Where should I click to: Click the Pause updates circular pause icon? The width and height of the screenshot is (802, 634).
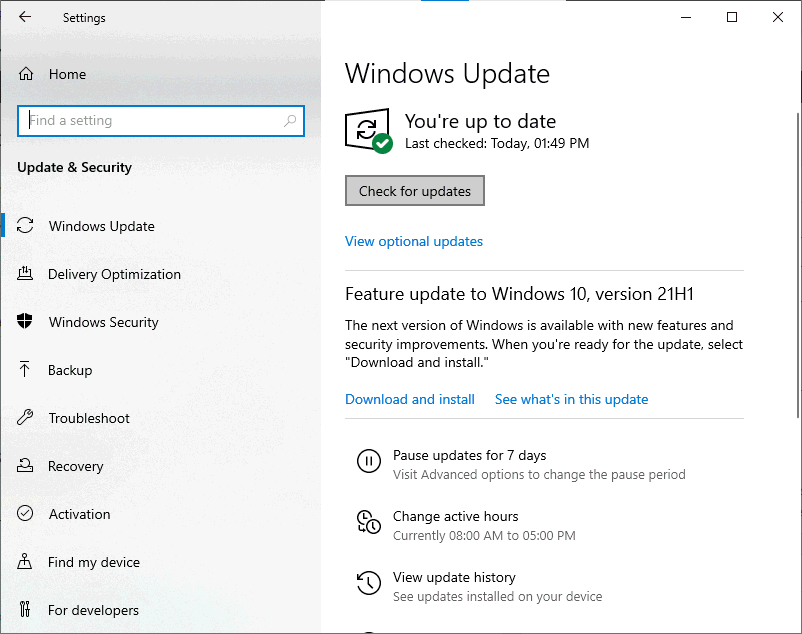tap(369, 461)
